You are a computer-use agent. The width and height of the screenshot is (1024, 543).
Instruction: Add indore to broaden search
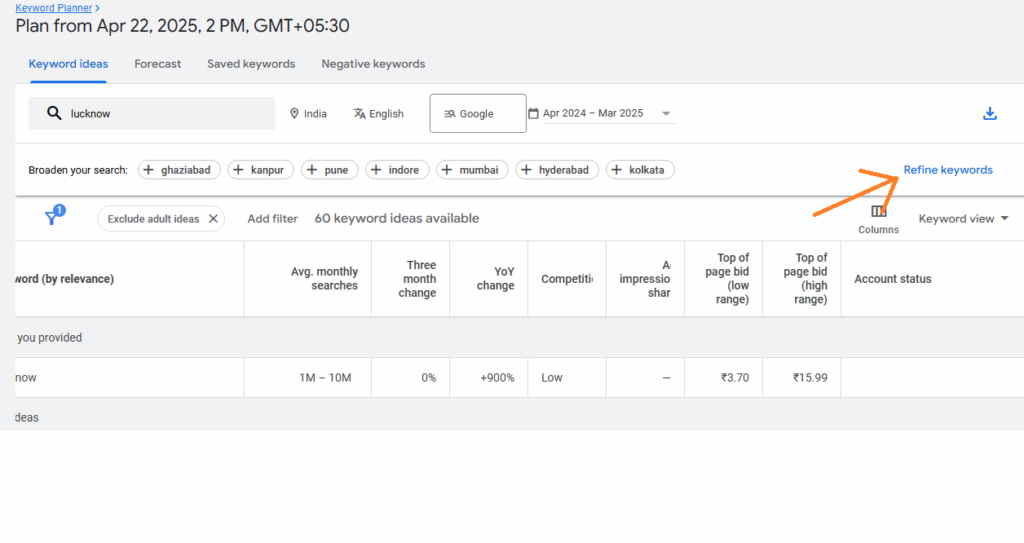click(397, 170)
